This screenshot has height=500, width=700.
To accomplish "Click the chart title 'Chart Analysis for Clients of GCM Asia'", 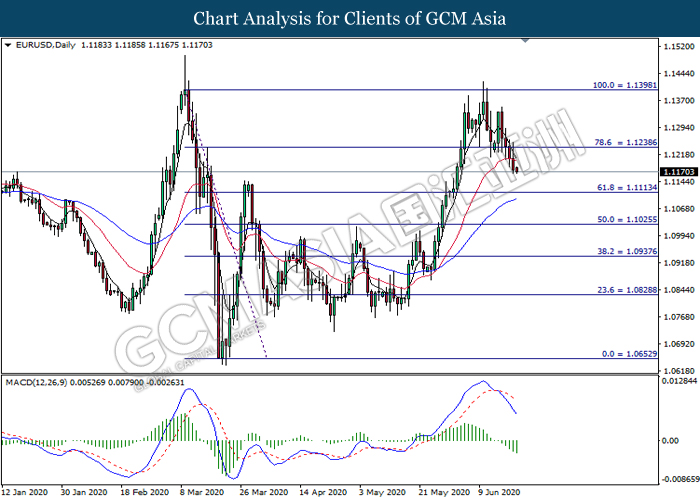I will click(x=350, y=19).
